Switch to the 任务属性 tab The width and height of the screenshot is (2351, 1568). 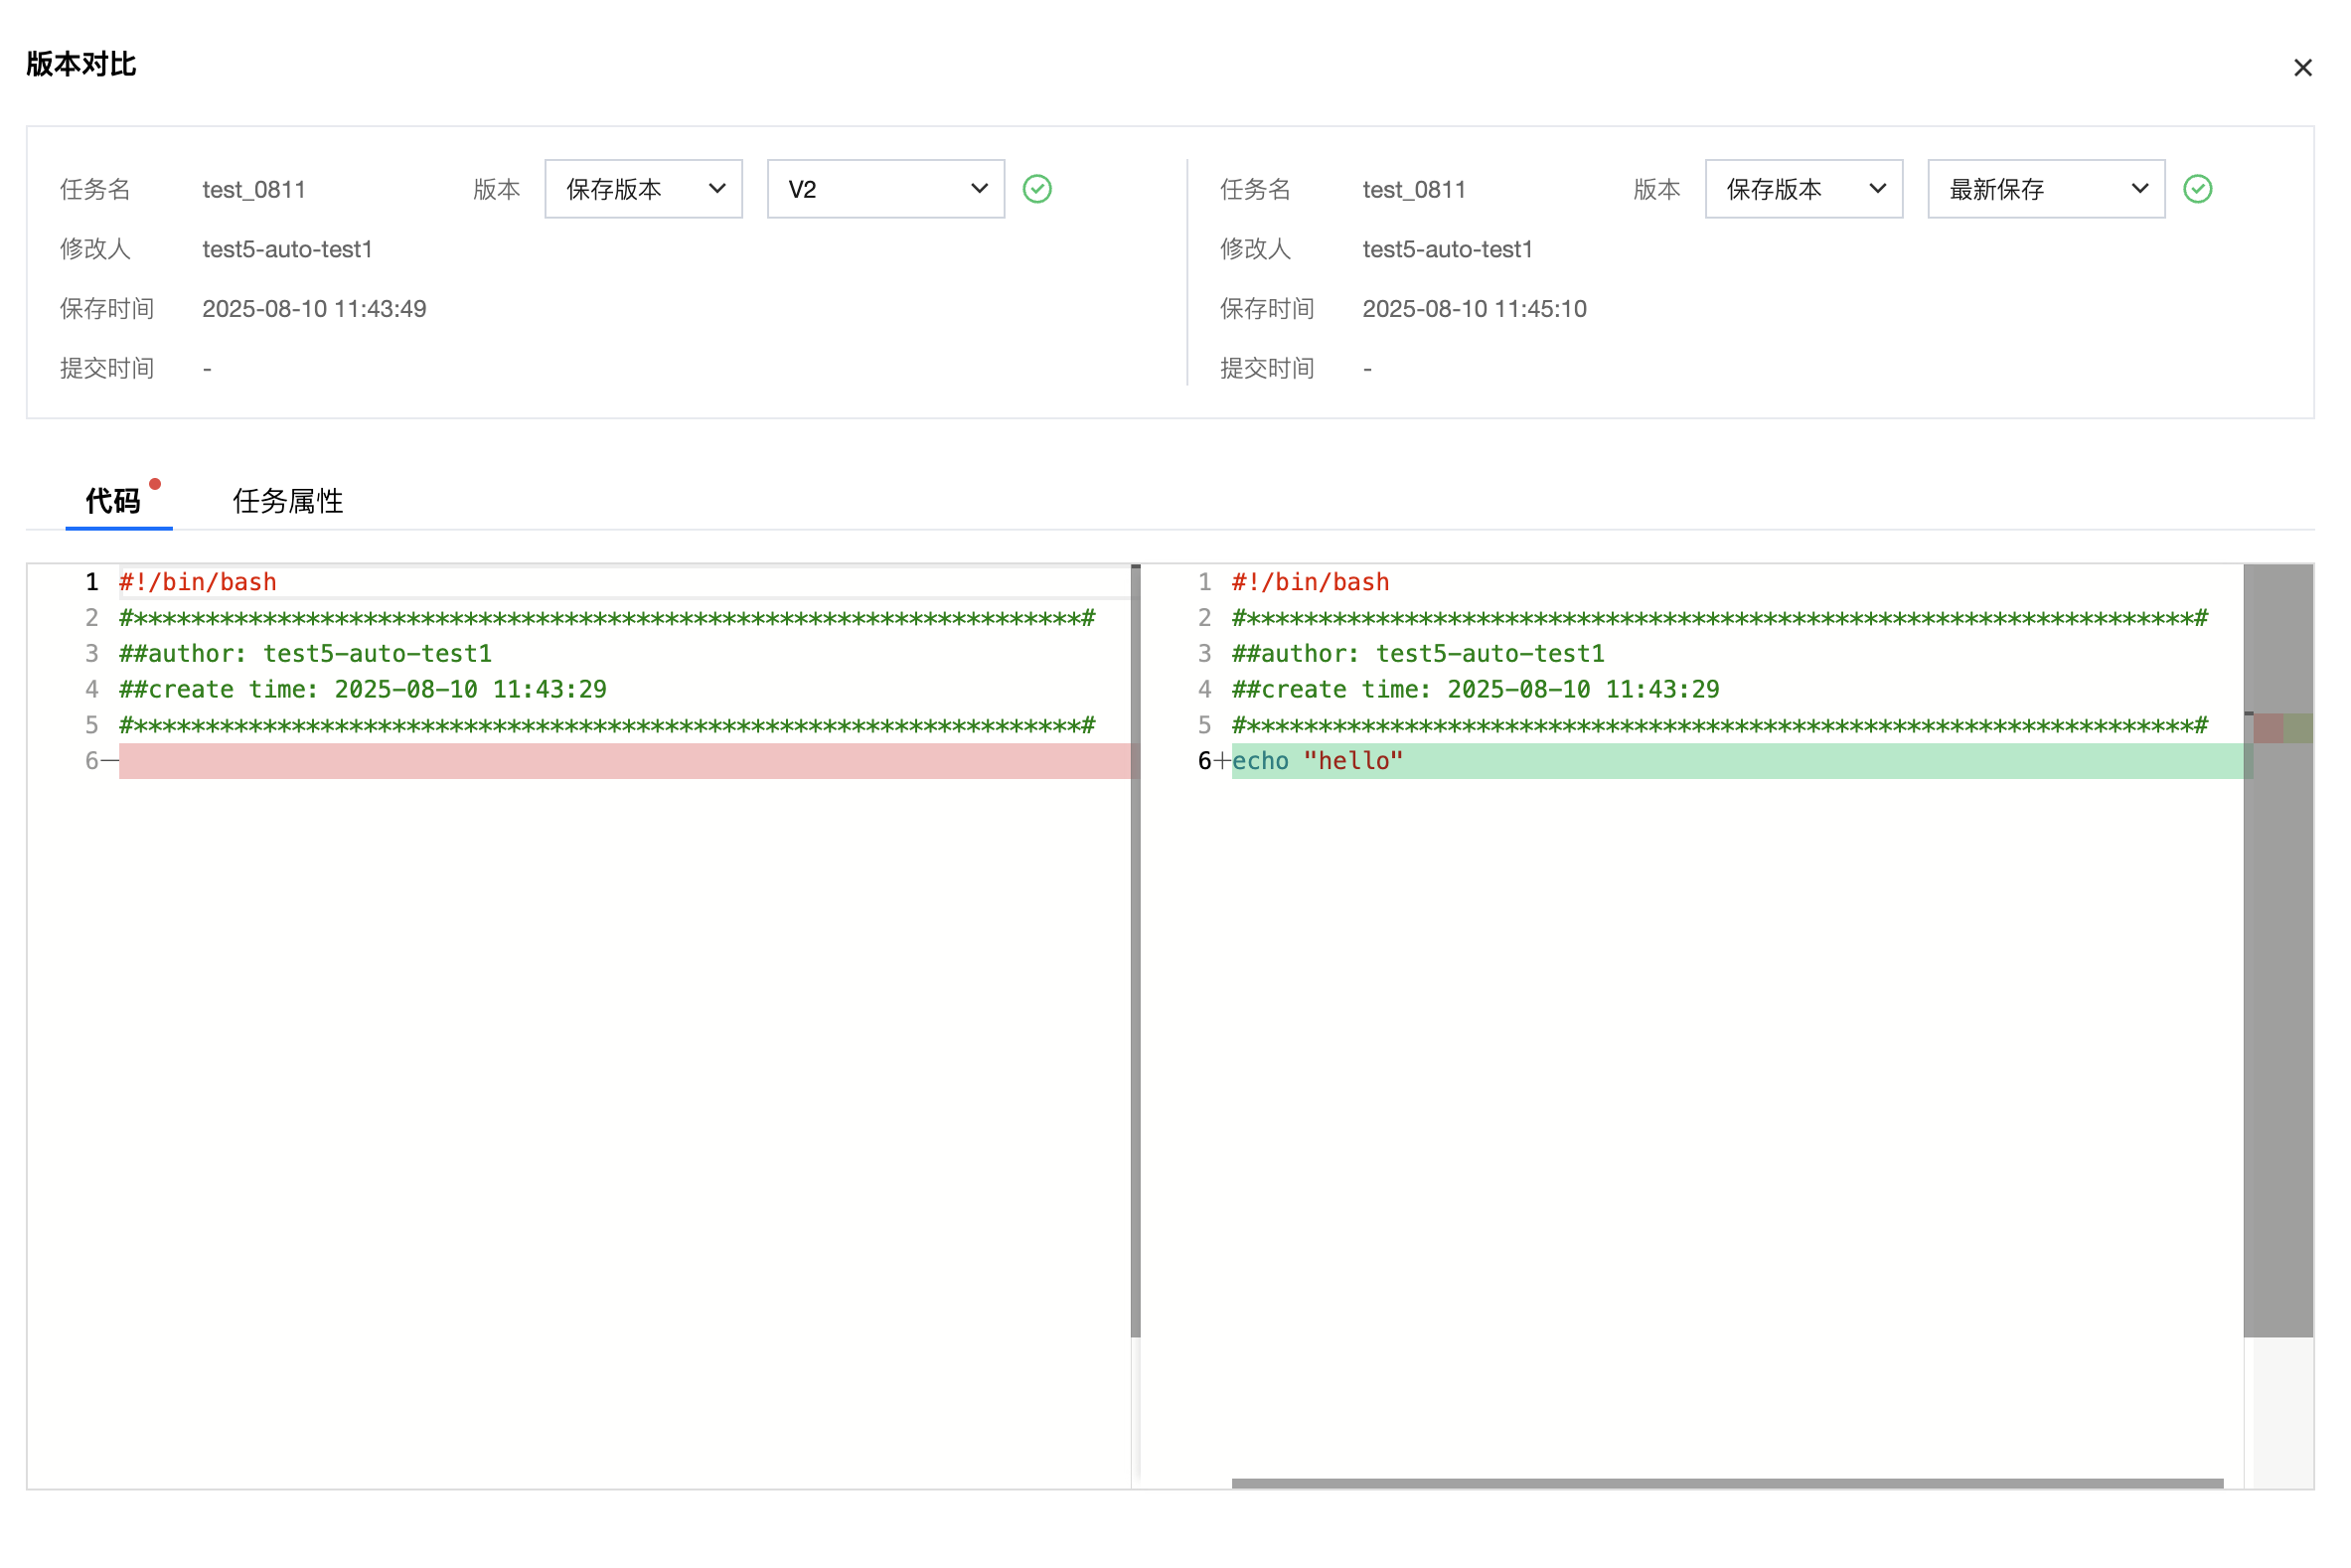click(x=288, y=501)
